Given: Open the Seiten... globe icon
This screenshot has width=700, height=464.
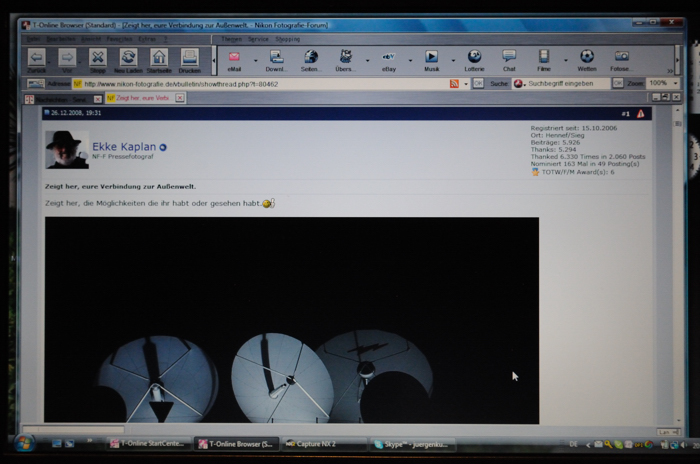Looking at the screenshot, I should tap(311, 57).
